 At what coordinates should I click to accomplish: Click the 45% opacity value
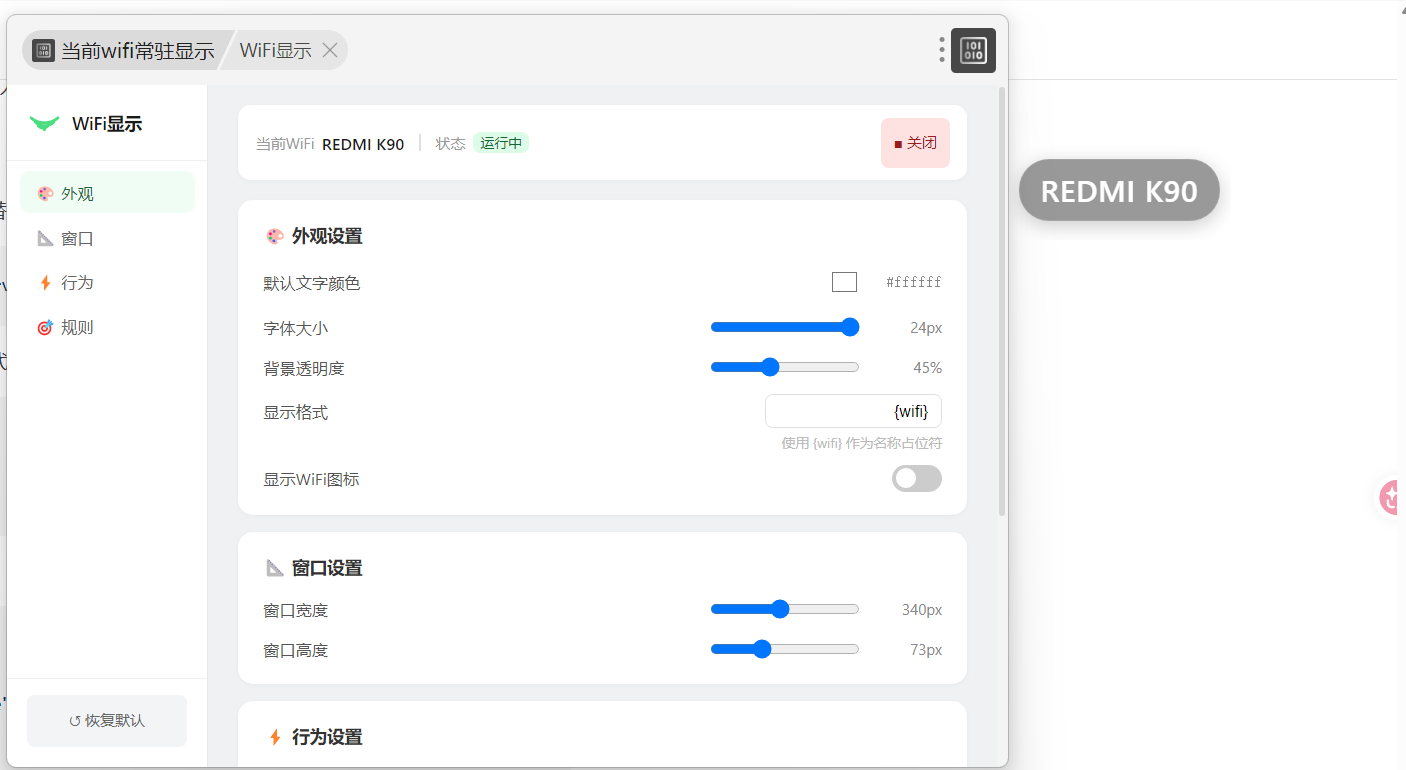(x=927, y=368)
